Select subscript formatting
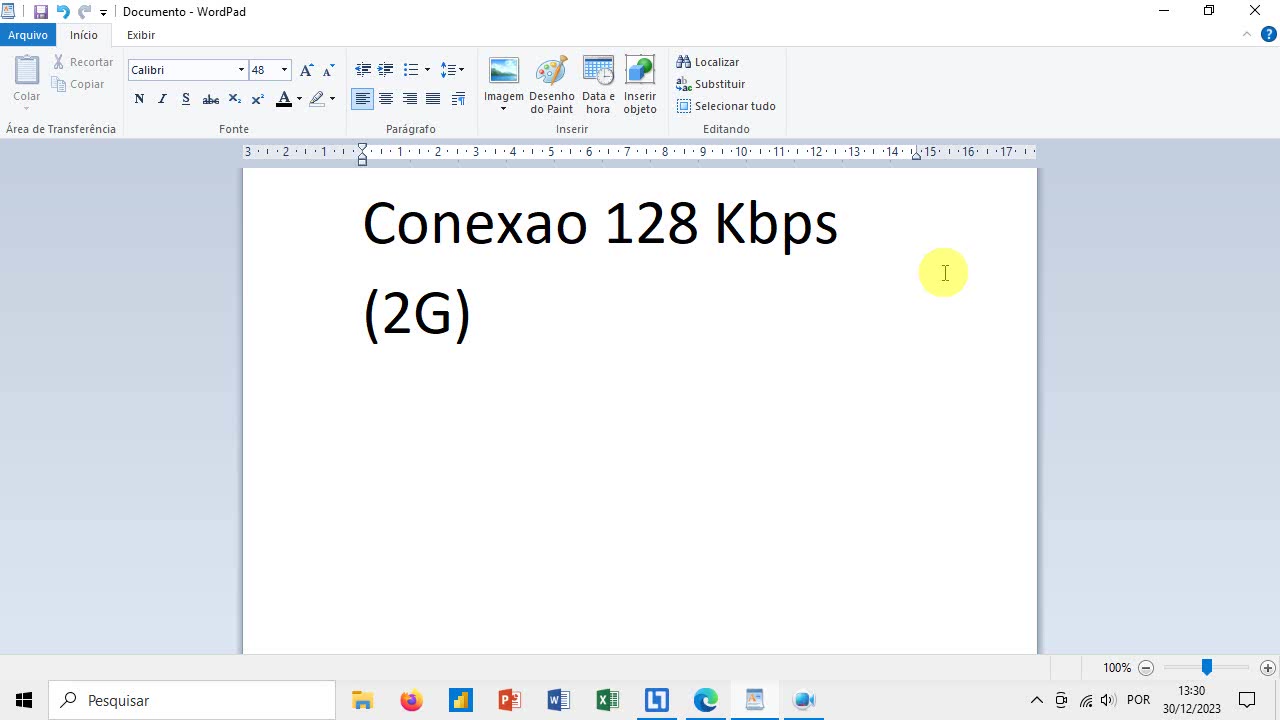This screenshot has height=720, width=1280. click(x=234, y=98)
